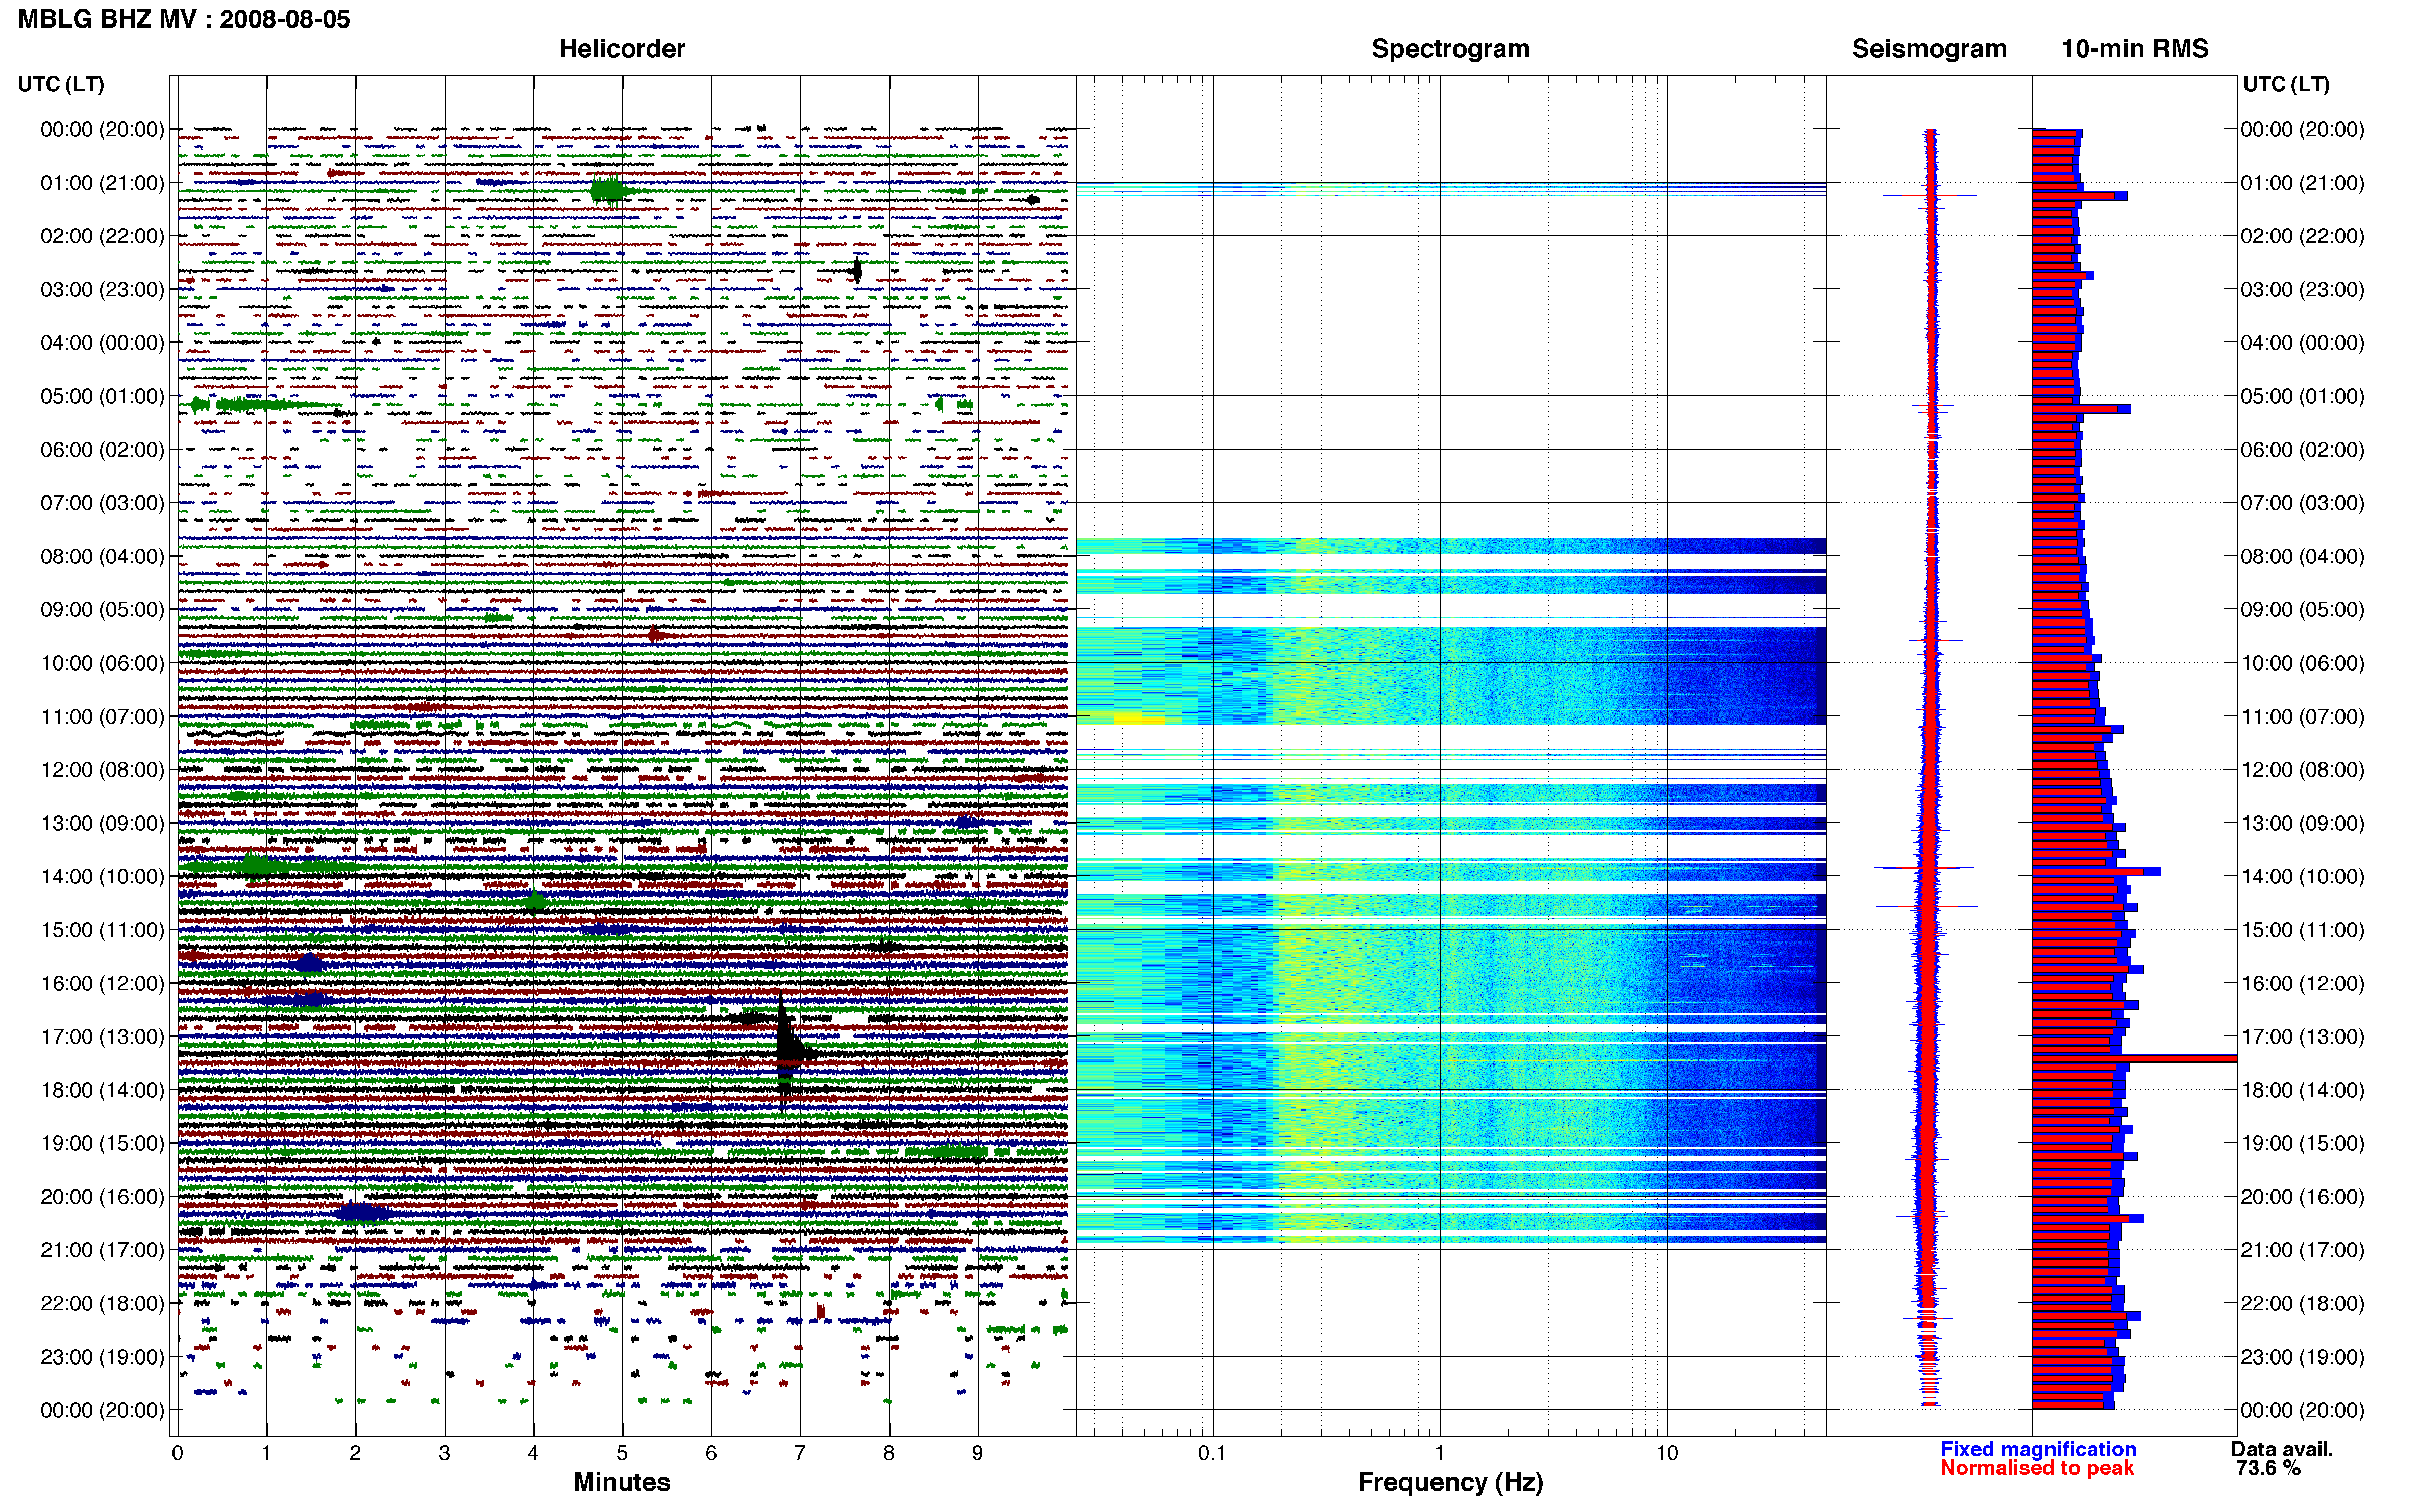Click right-axis time label 21:00 (17:00)
Screen dimensions: 2419x1512
(2302, 1250)
